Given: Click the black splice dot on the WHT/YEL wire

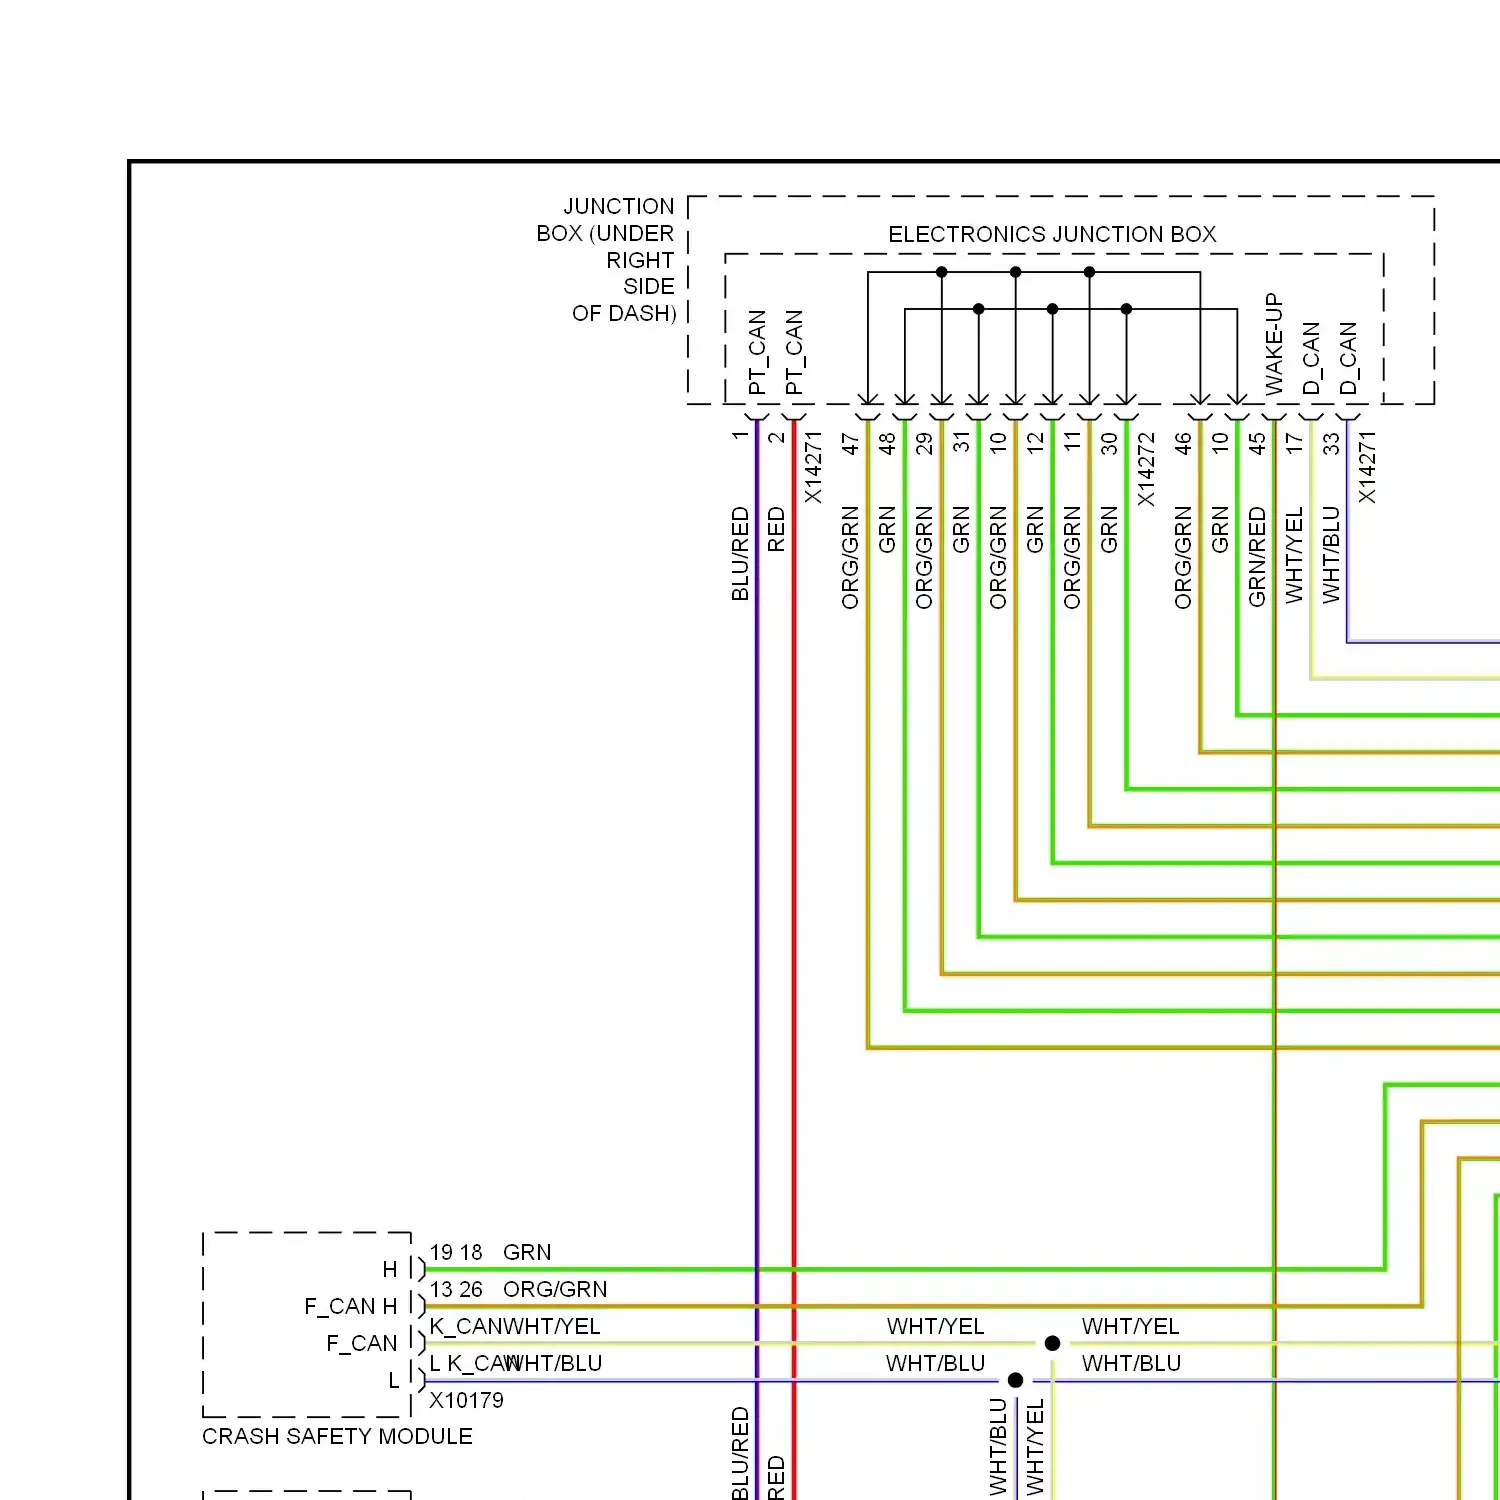Looking at the screenshot, I should point(1052,1343).
